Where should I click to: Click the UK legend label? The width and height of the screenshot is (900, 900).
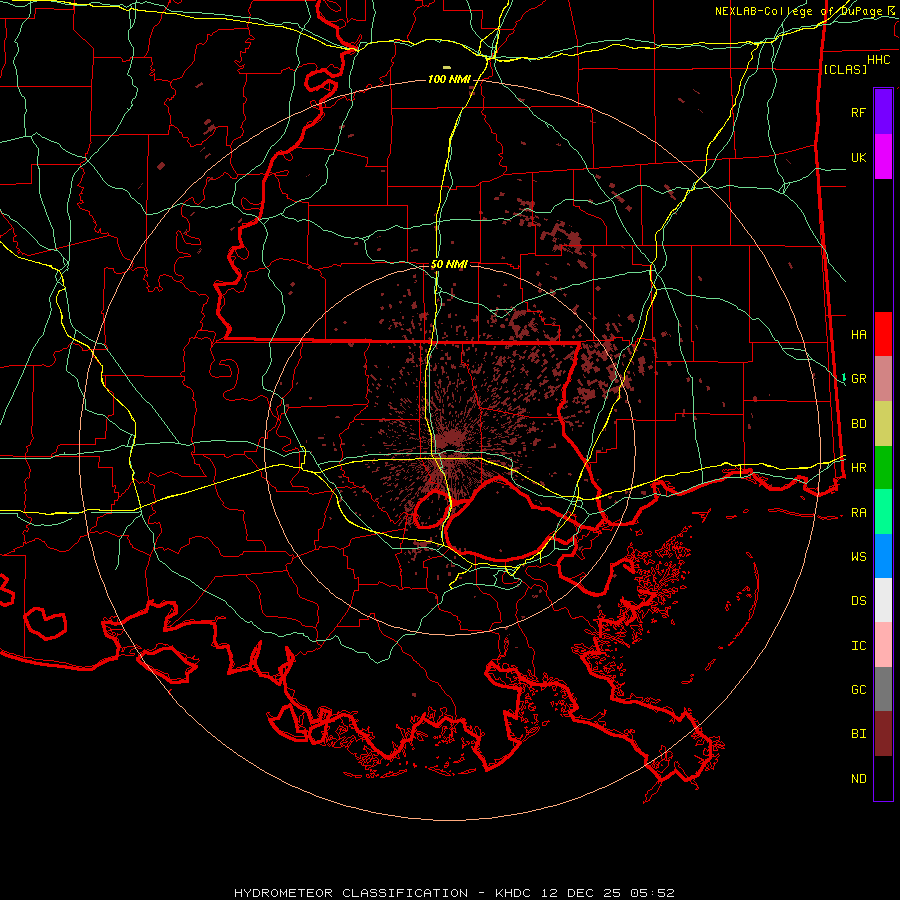(x=858, y=157)
